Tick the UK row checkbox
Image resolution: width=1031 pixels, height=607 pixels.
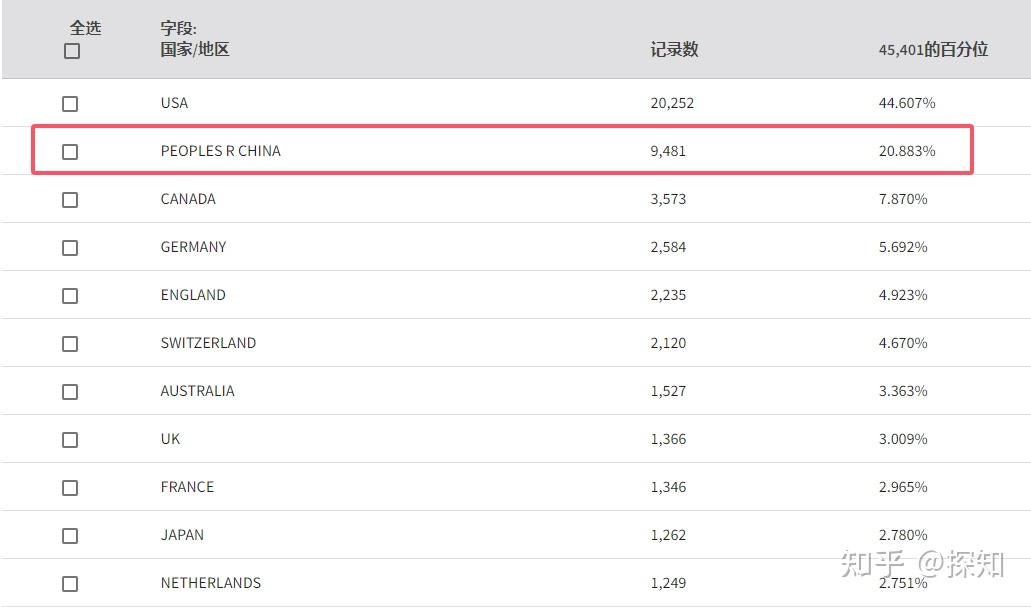[70, 440]
